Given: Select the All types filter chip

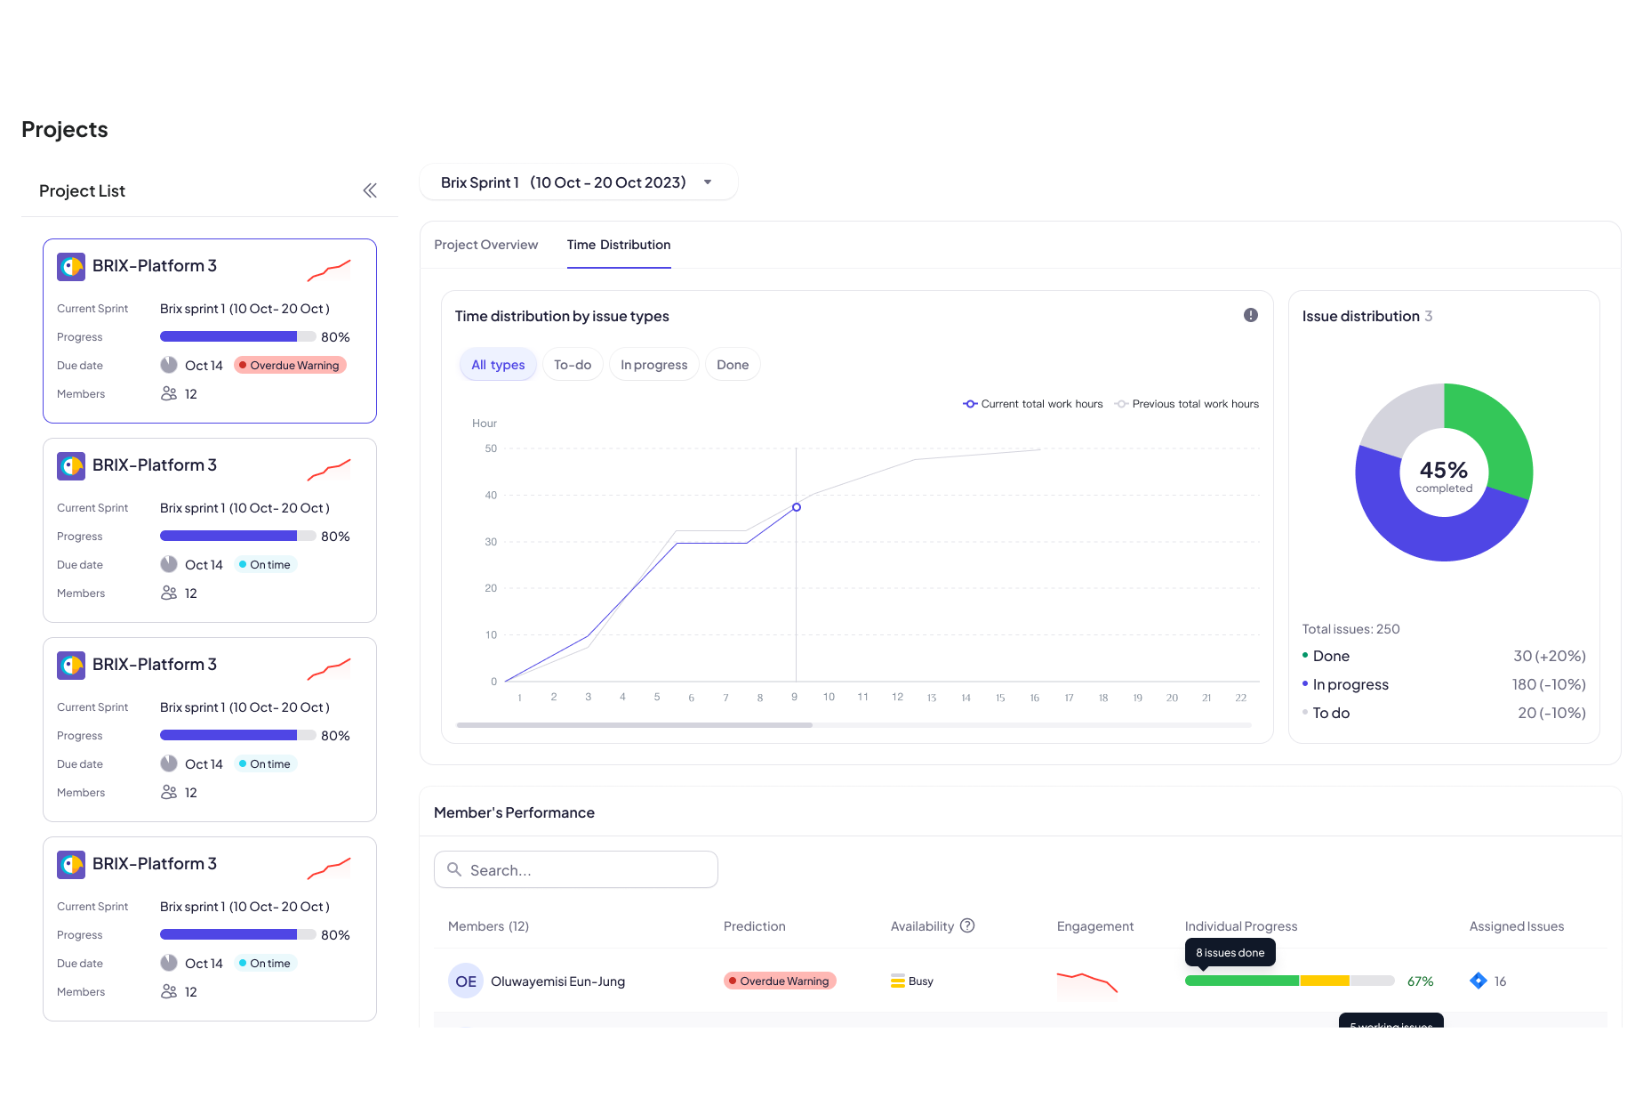Looking at the screenshot, I should [498, 365].
